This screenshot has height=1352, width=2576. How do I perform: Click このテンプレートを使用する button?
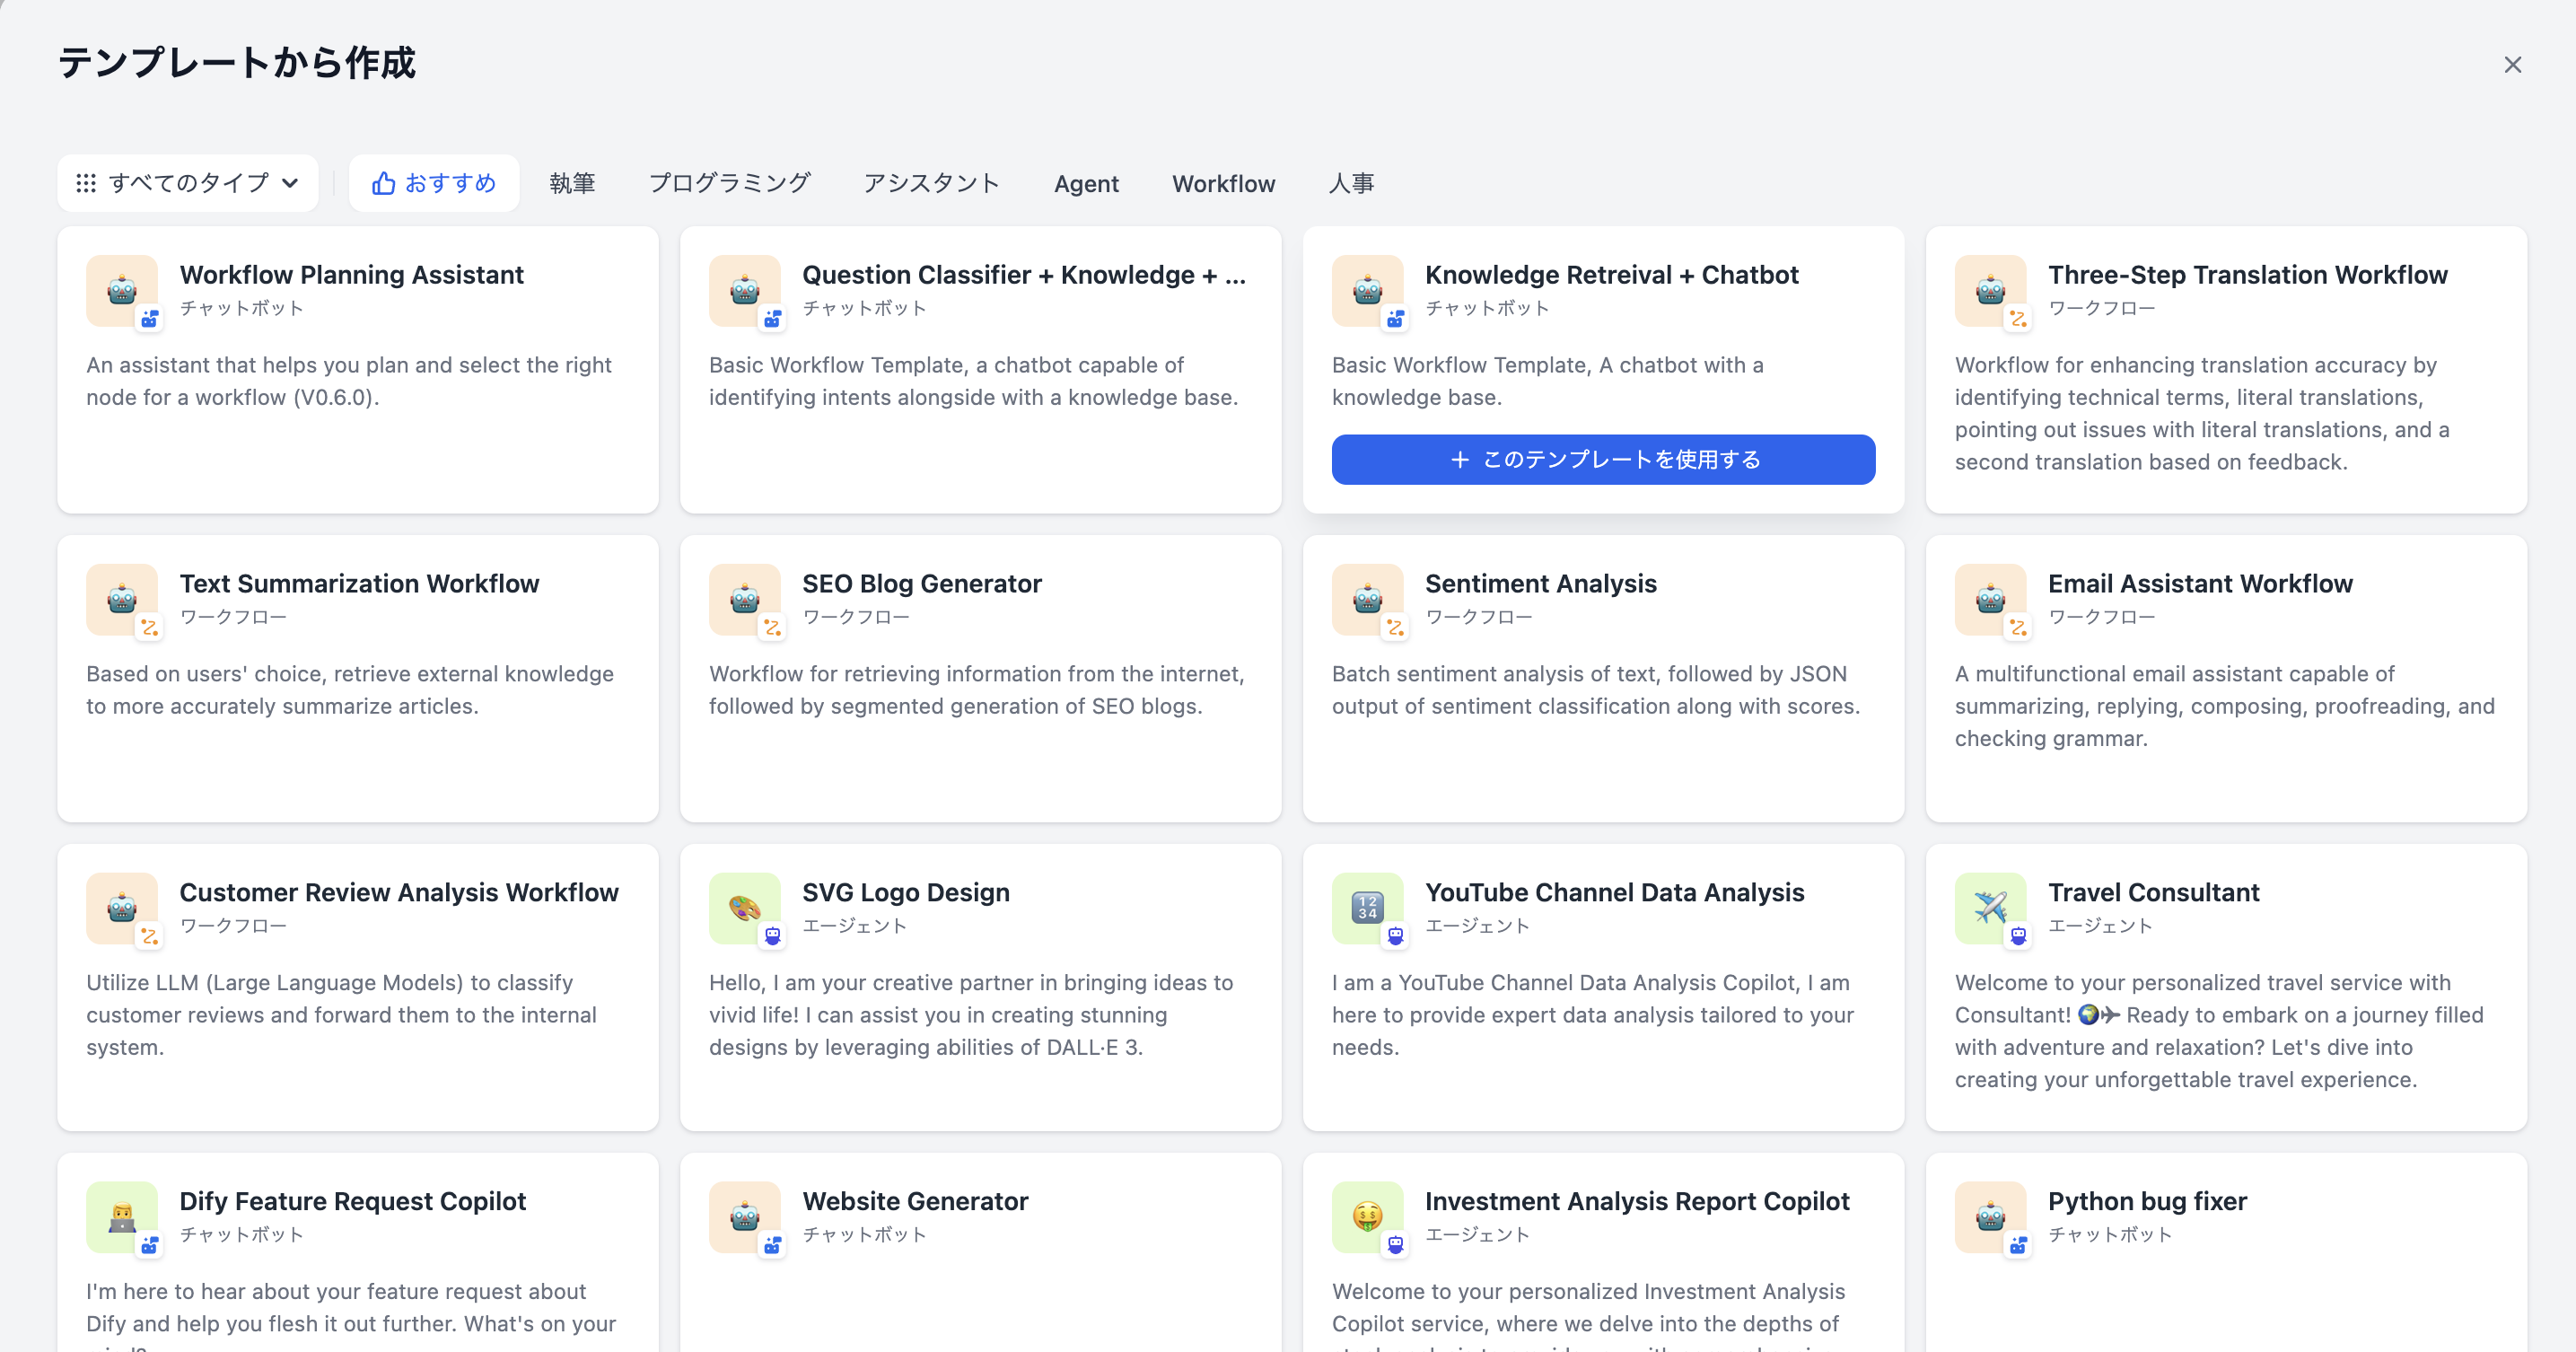click(x=1603, y=460)
